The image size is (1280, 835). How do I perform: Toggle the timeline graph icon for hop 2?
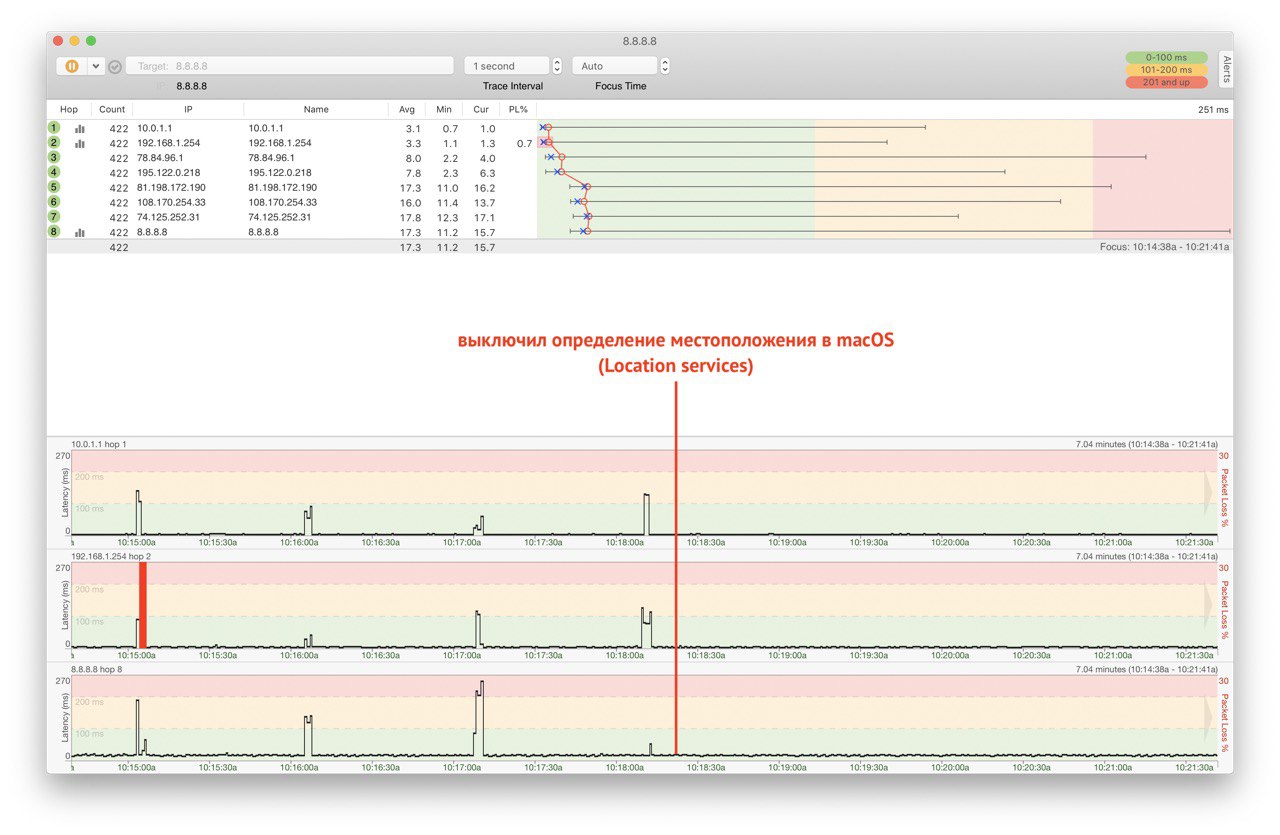point(80,143)
